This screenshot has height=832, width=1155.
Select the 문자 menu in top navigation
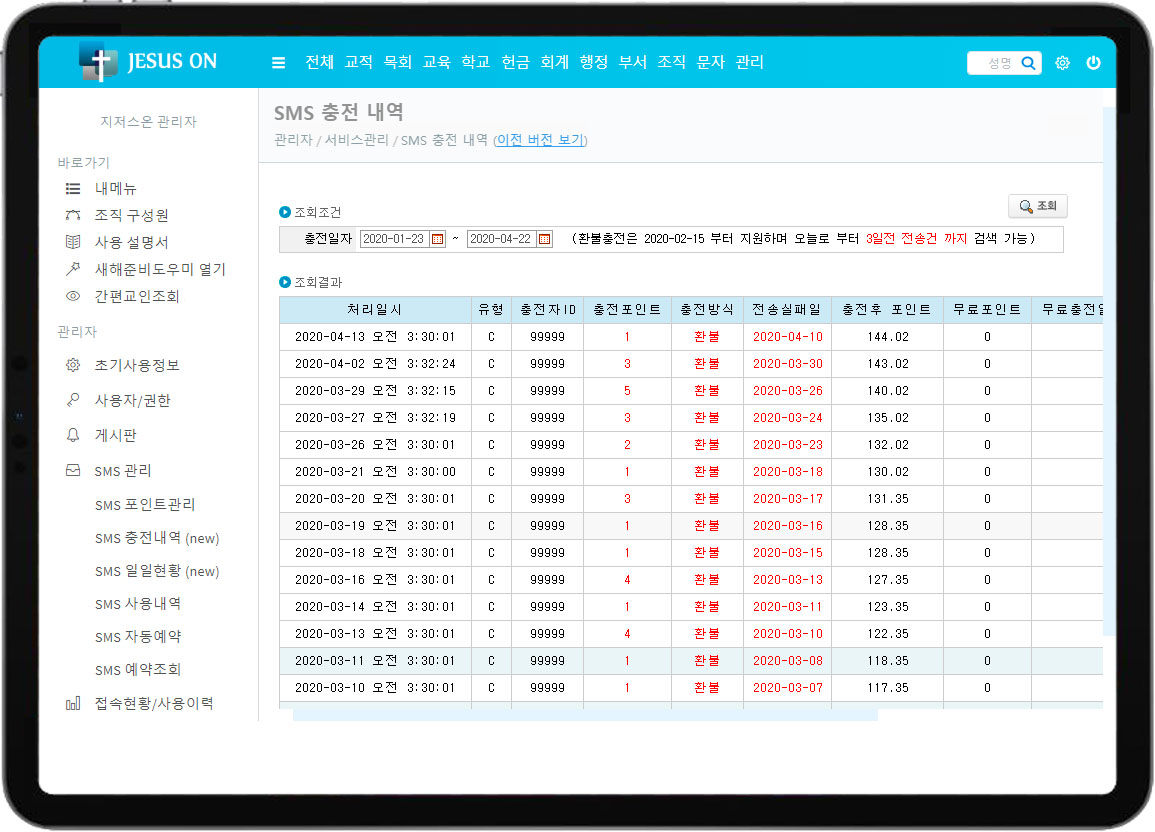(710, 62)
